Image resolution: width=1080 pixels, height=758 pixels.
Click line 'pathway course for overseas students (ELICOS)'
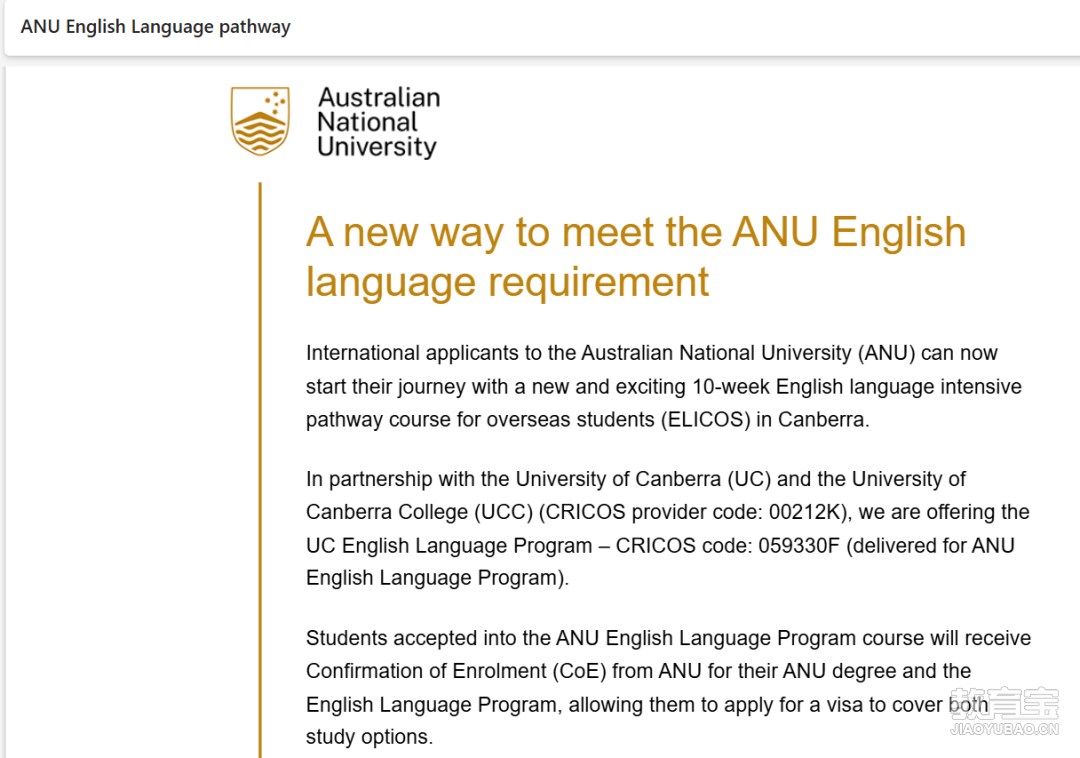coord(588,420)
